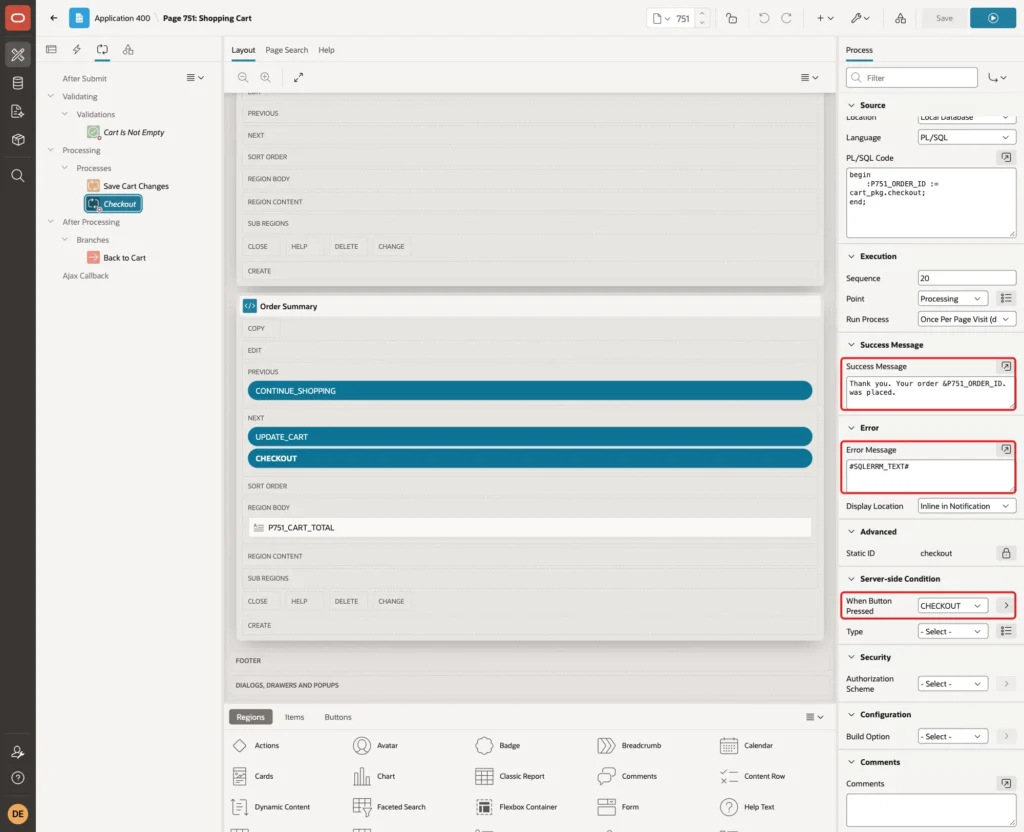Image resolution: width=1024 pixels, height=832 pixels.
Task: Focus the property Filter field
Action: (x=912, y=78)
